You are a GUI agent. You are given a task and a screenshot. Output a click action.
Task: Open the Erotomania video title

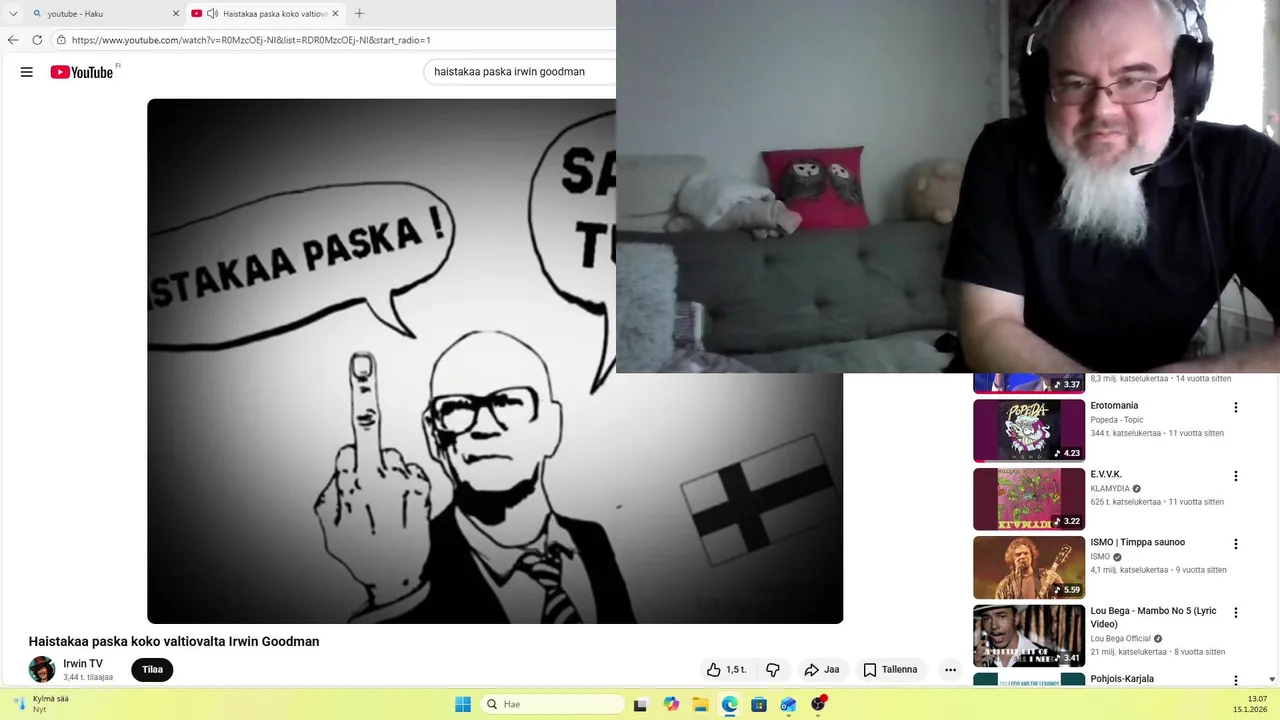click(x=1114, y=406)
